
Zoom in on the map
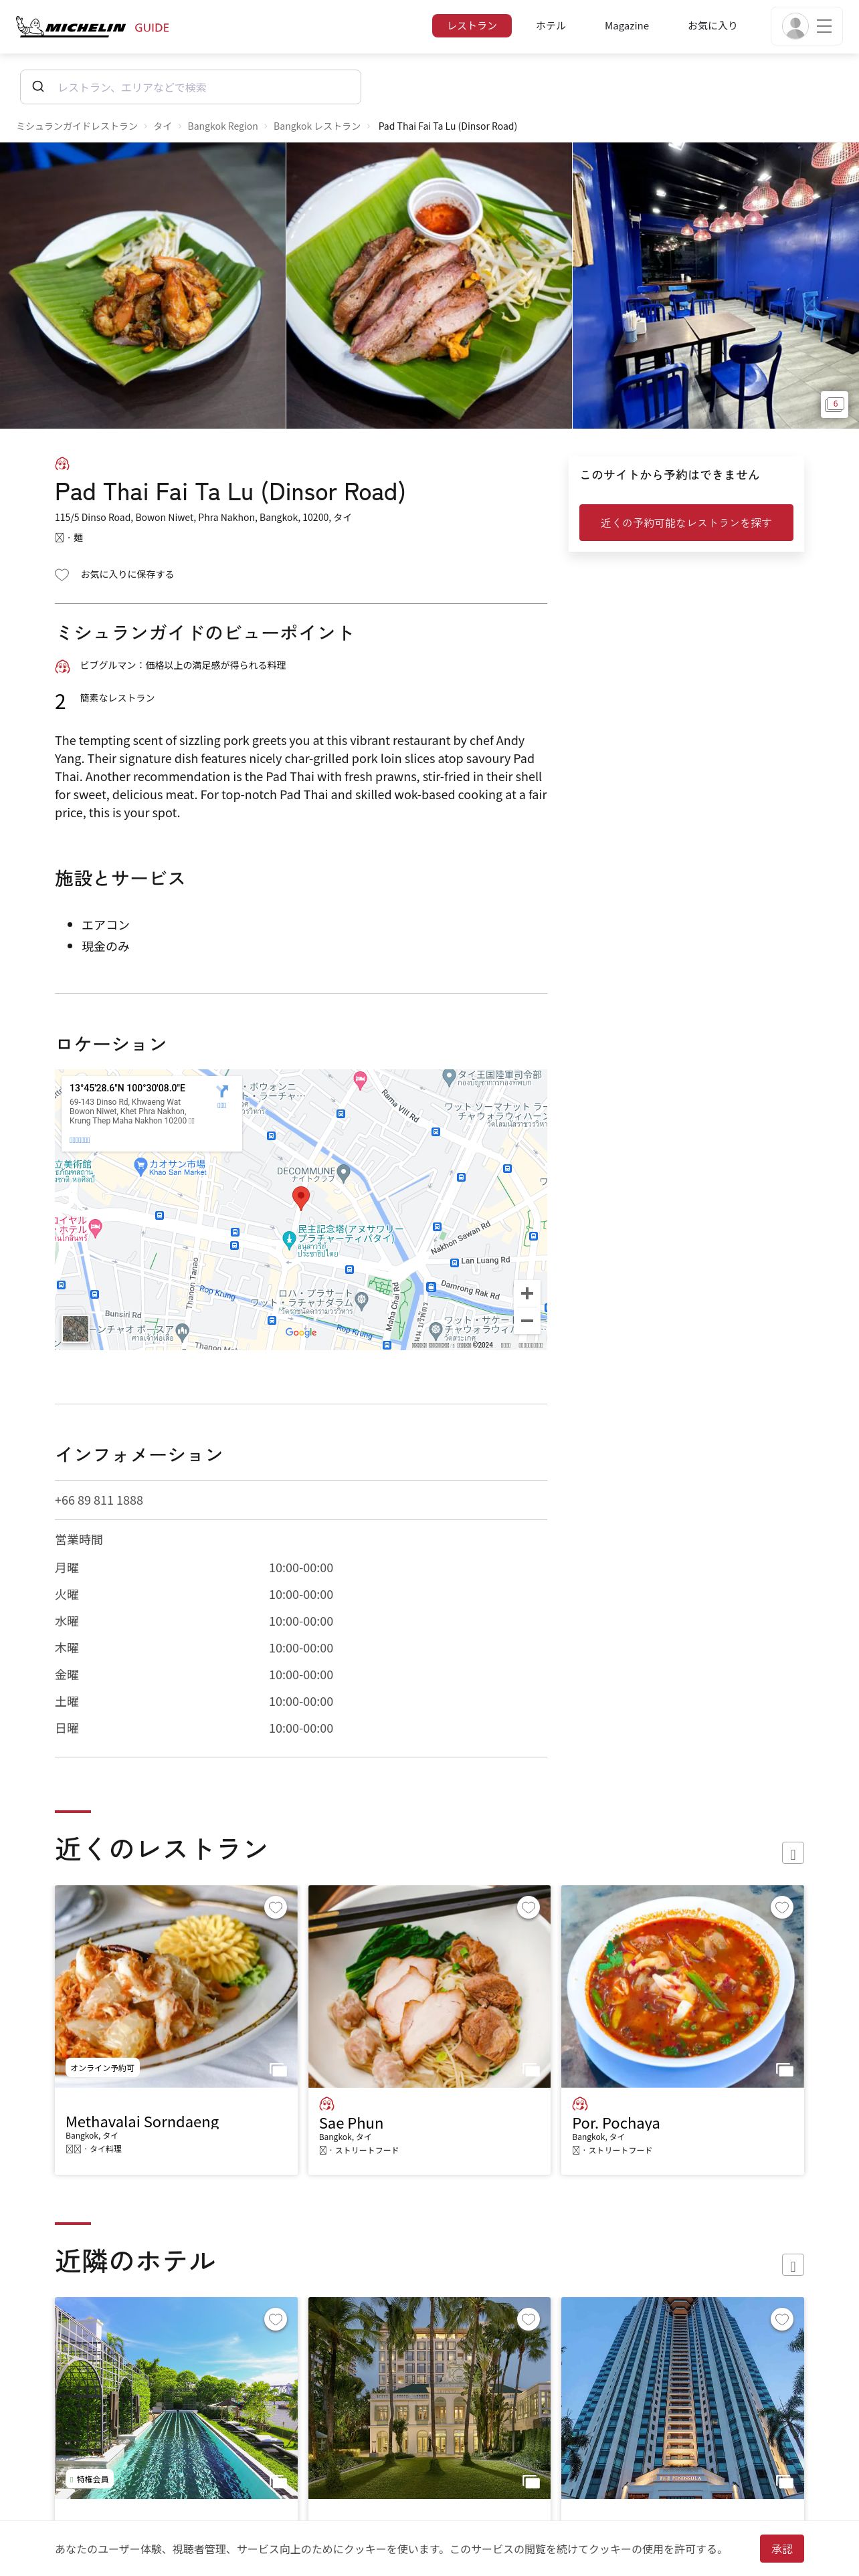(527, 1293)
